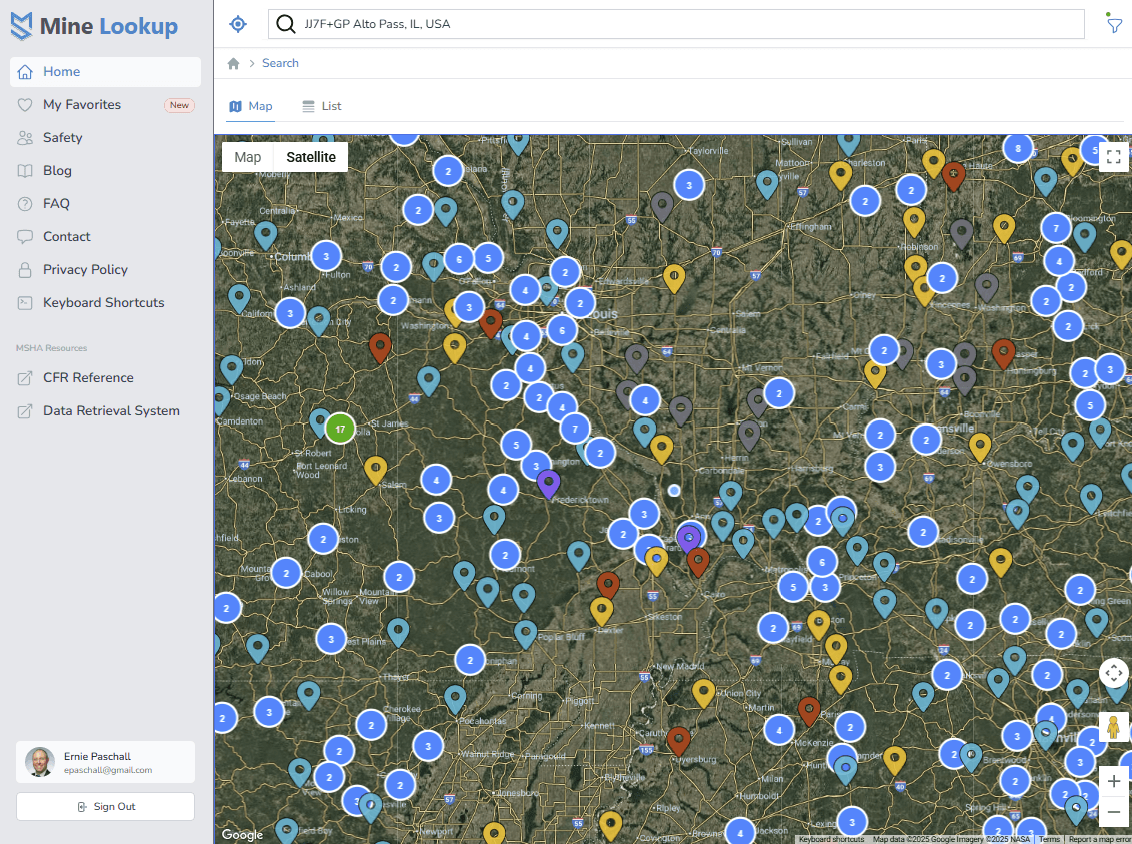Zoom in using the map's plus control

(x=1113, y=781)
